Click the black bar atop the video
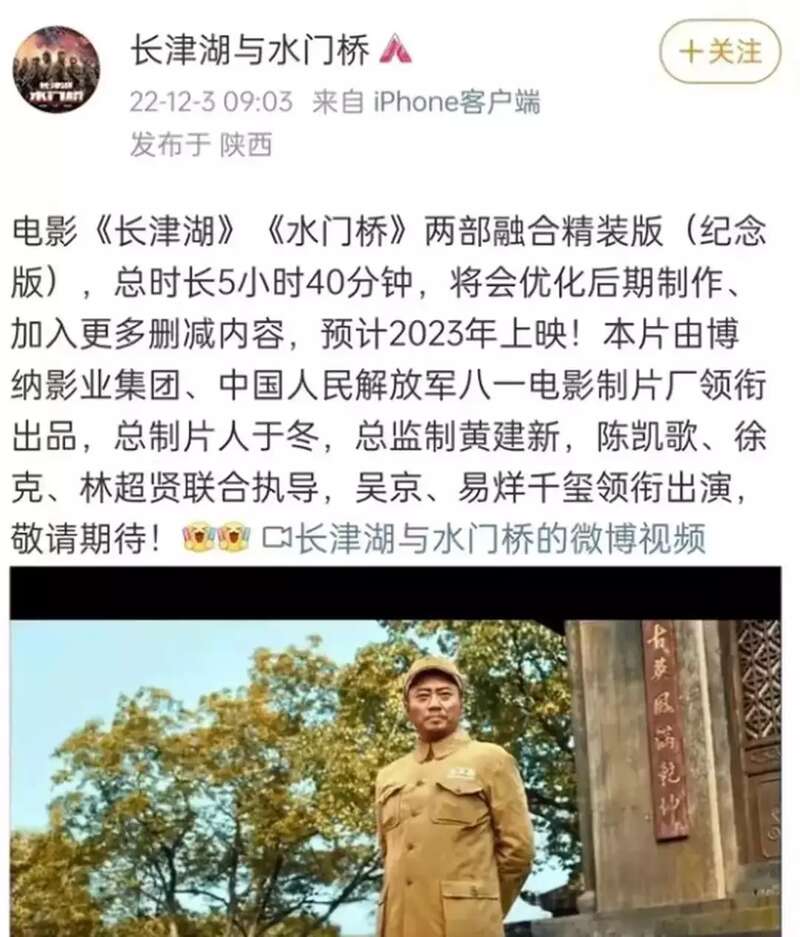This screenshot has height=937, width=800. pyautogui.click(x=396, y=593)
